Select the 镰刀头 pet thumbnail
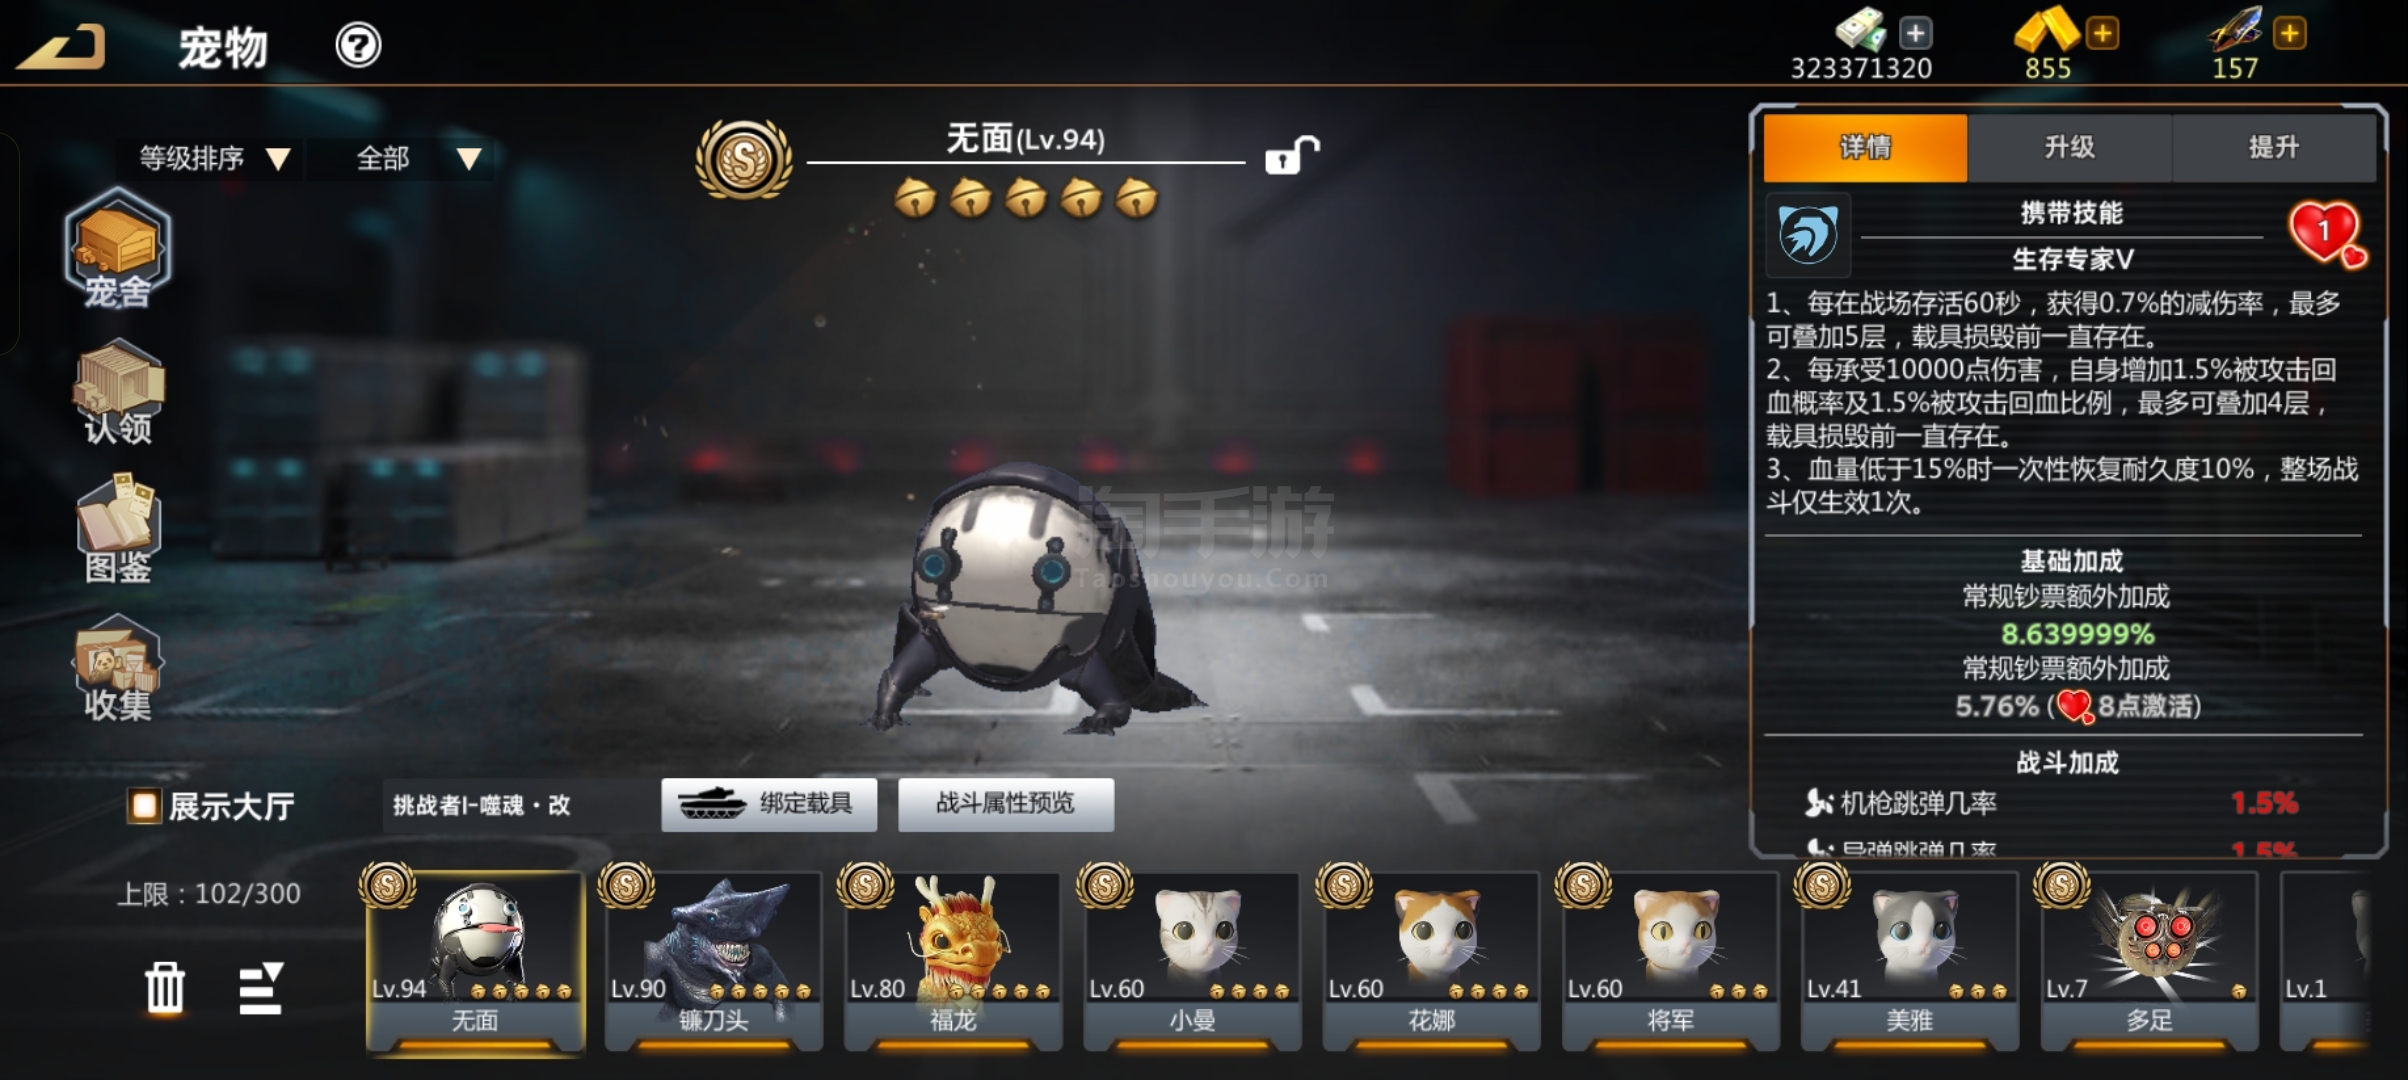 pyautogui.click(x=714, y=959)
